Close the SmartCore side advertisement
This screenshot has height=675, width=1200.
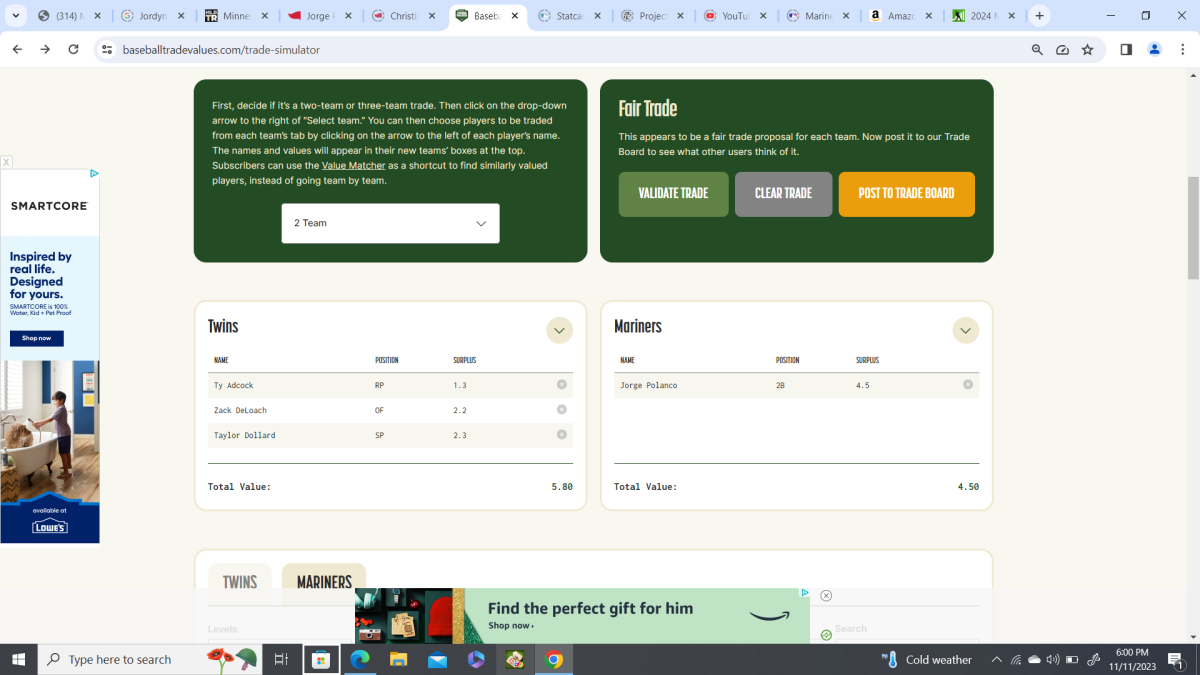6,162
